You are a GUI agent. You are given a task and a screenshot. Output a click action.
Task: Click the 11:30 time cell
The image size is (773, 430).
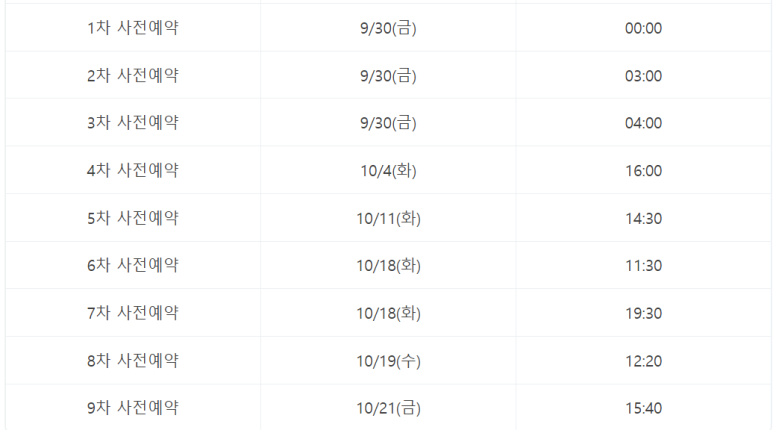(x=643, y=265)
